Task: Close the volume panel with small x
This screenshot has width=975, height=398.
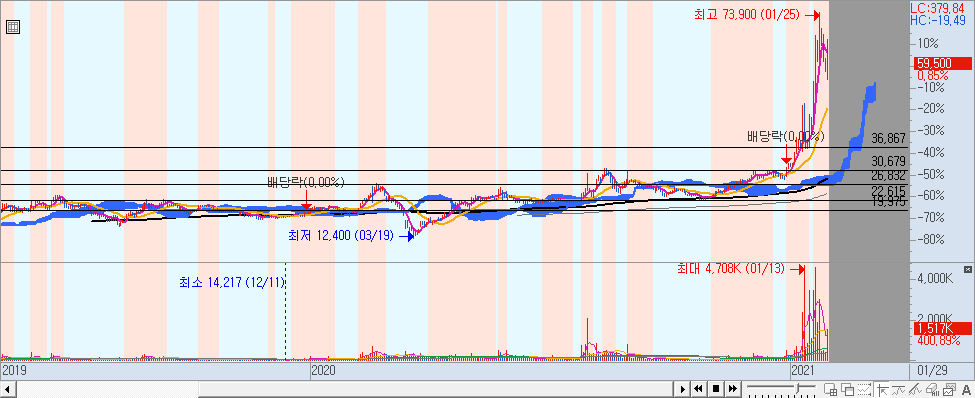Action: (968, 269)
